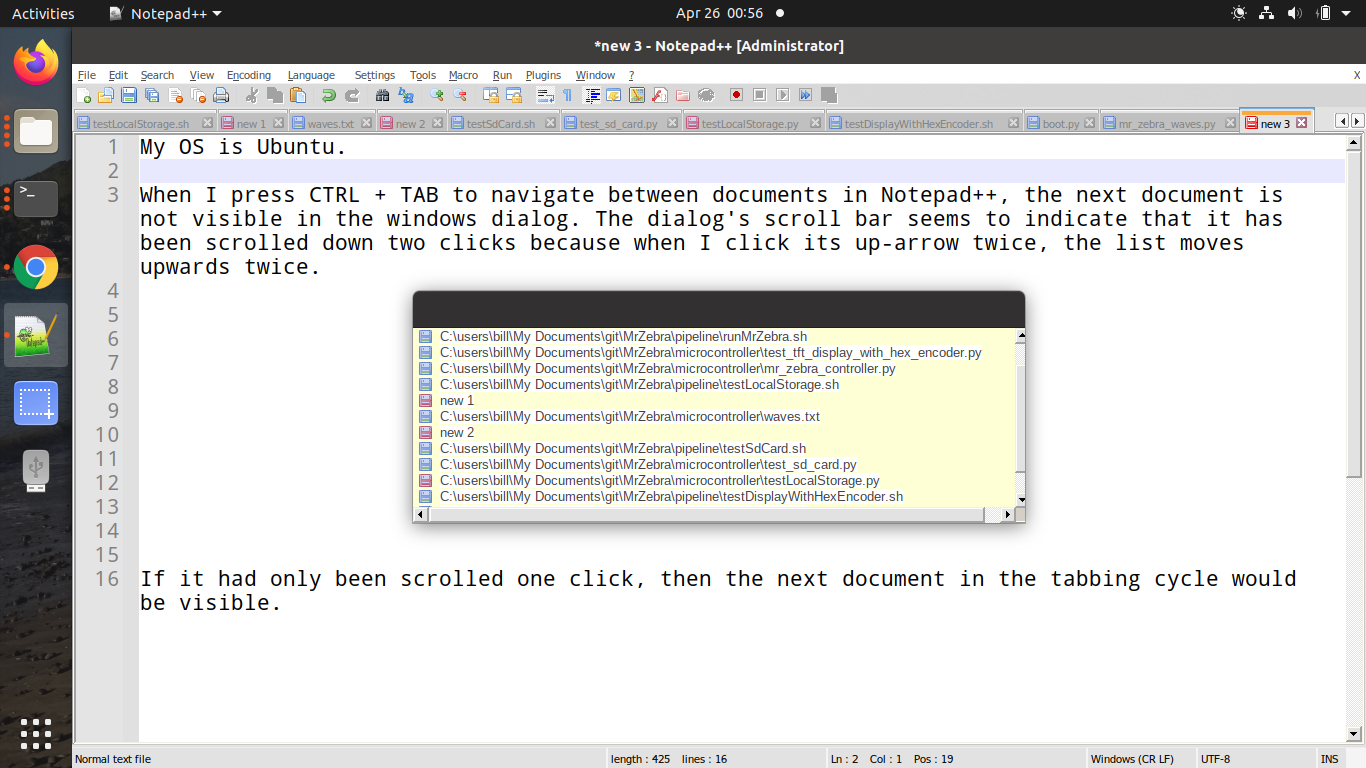
Task: Toggle synchronize vertical scrolling icon
Action: 491,95
